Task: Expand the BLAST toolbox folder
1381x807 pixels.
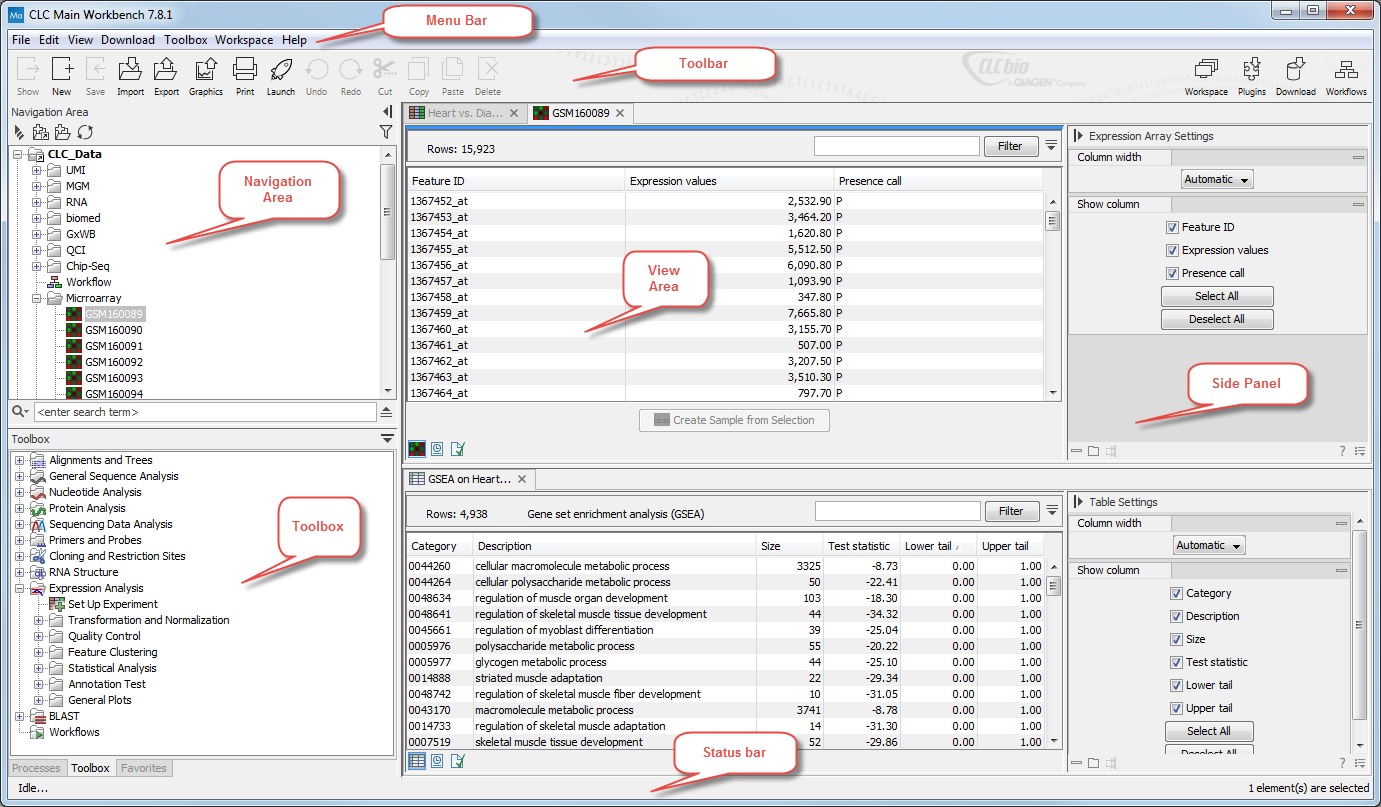Action: click(x=19, y=716)
